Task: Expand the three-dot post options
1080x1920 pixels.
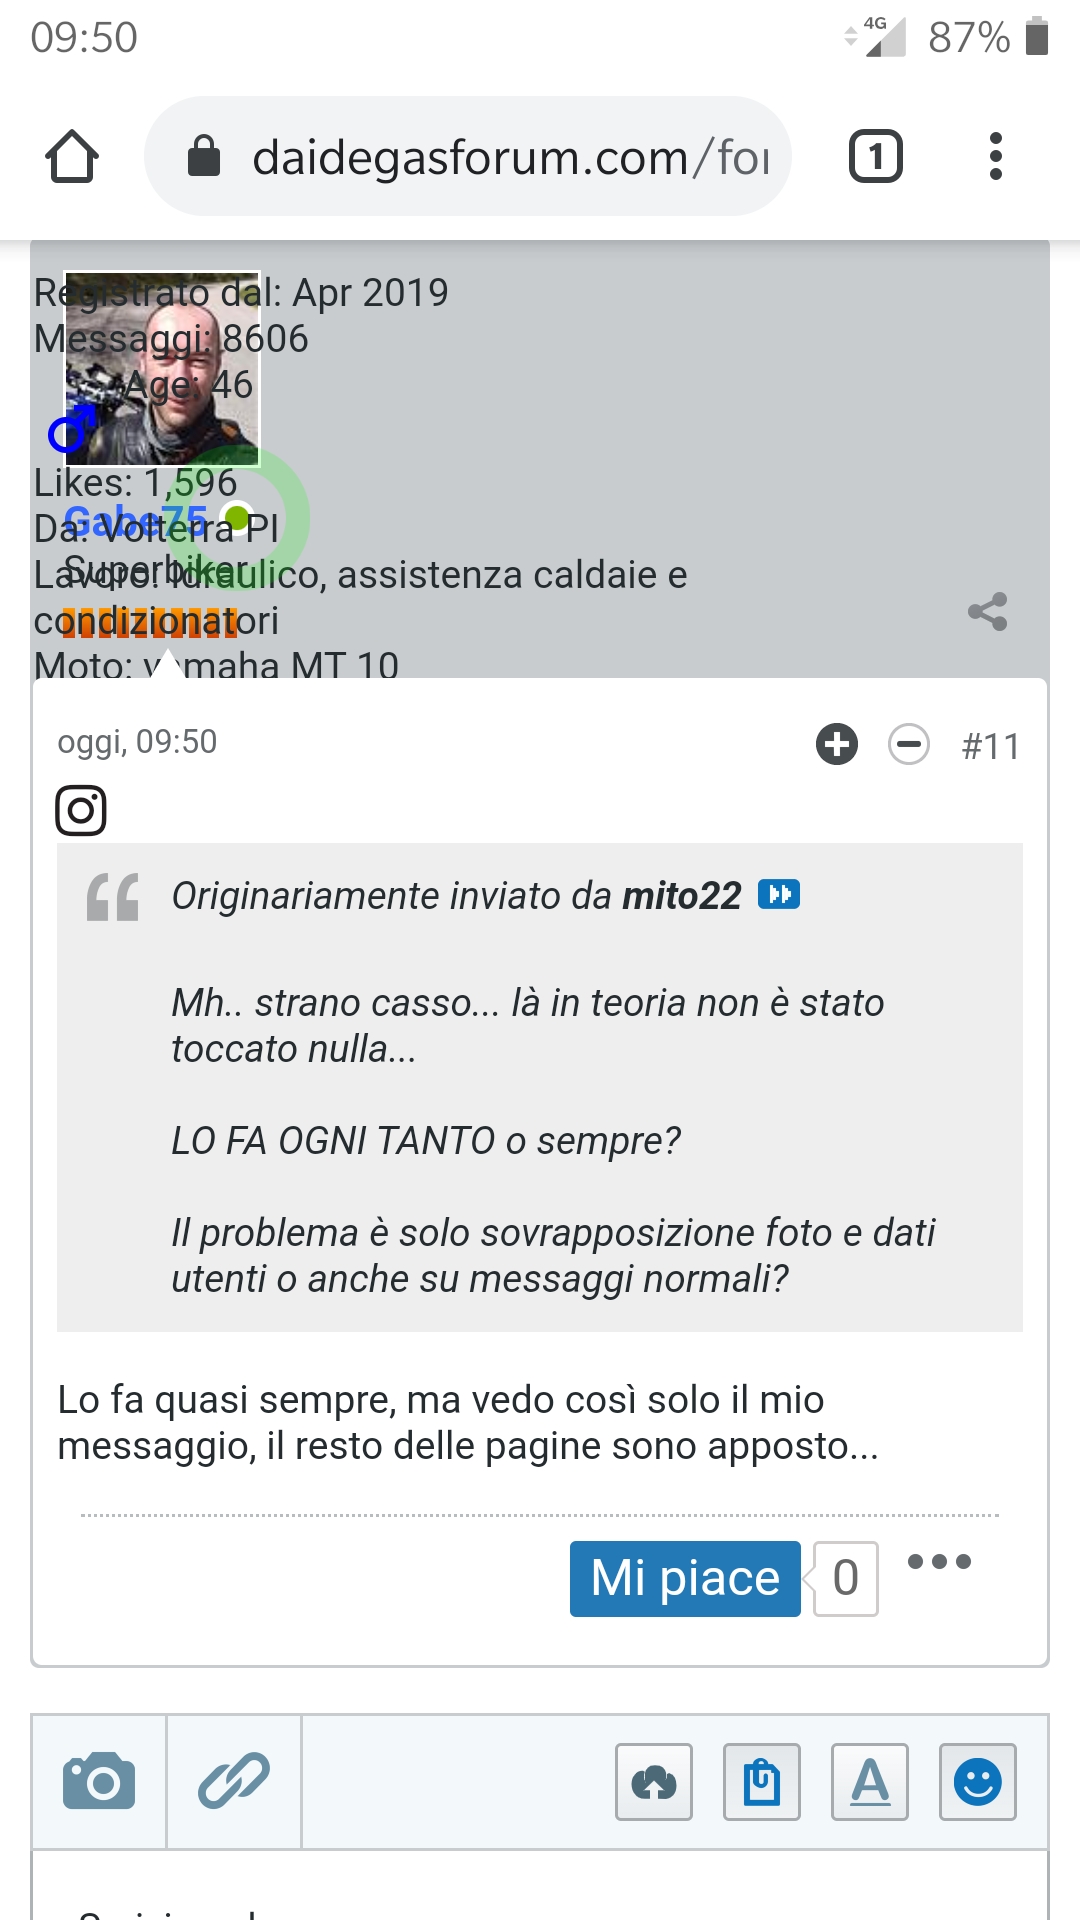Action: pos(939,1562)
